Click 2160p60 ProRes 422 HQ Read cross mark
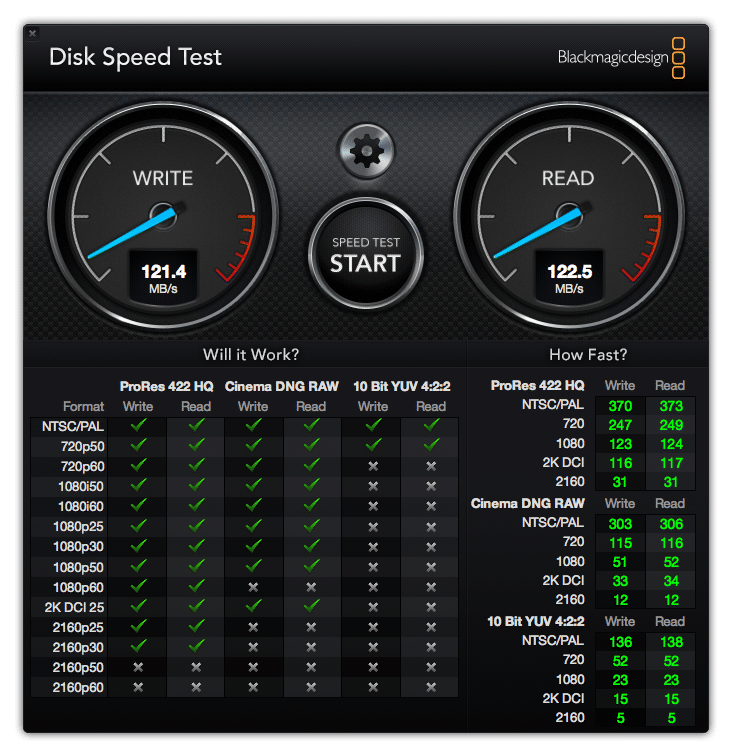Screen dimensions: 732x756 [x=196, y=687]
